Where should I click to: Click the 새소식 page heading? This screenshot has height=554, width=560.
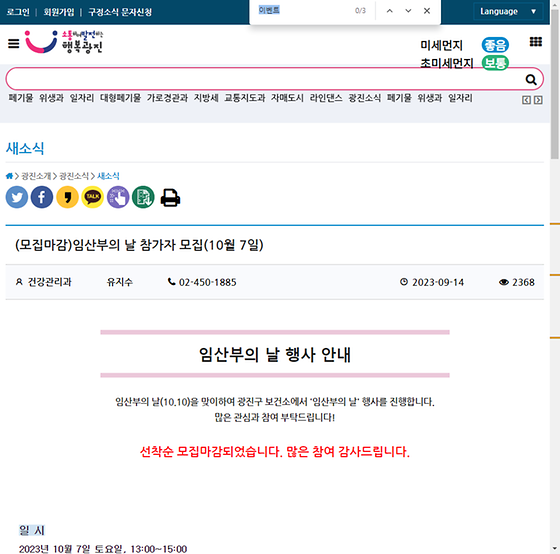25,148
